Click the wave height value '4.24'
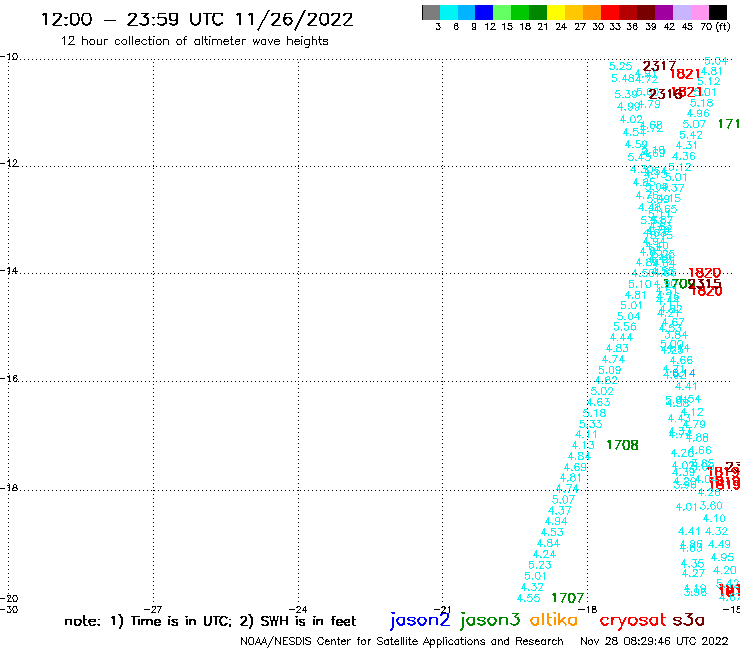The height and width of the screenshot is (650, 740). [544, 554]
